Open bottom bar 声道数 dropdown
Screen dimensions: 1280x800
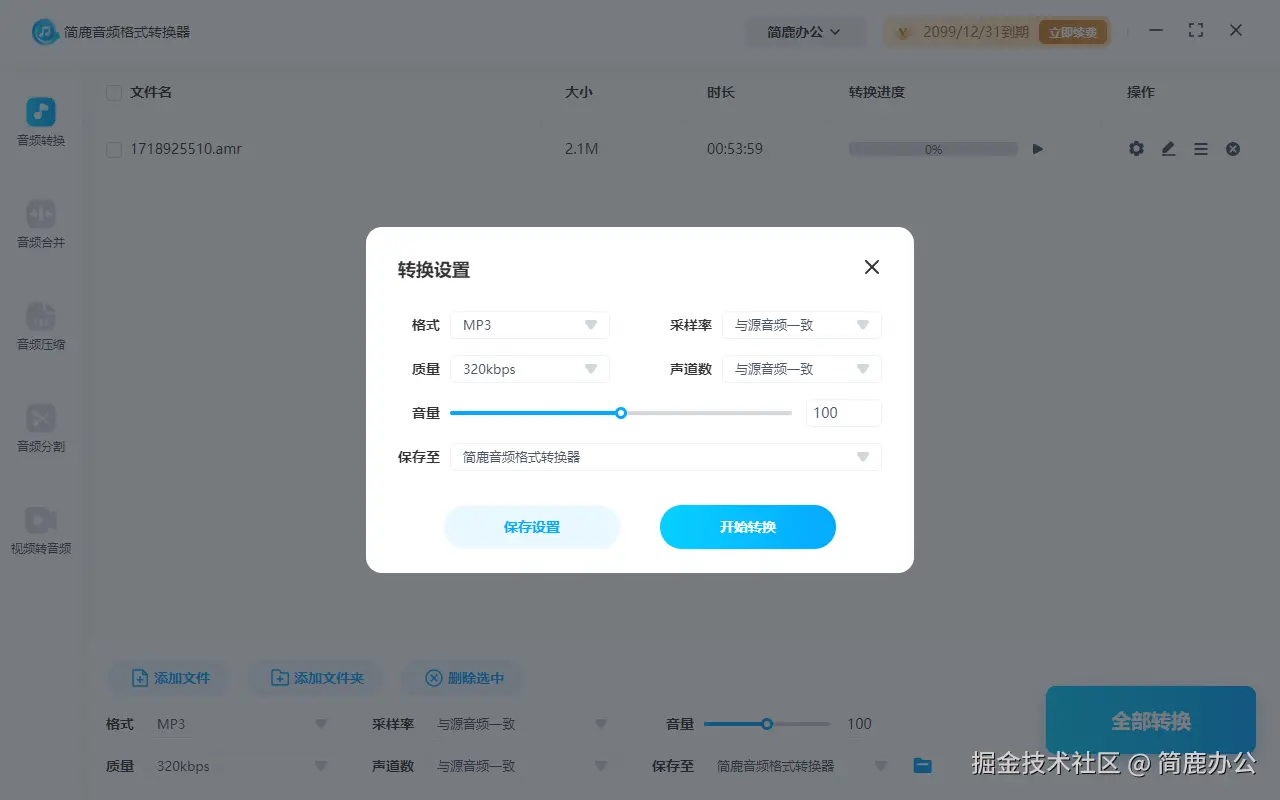522,766
